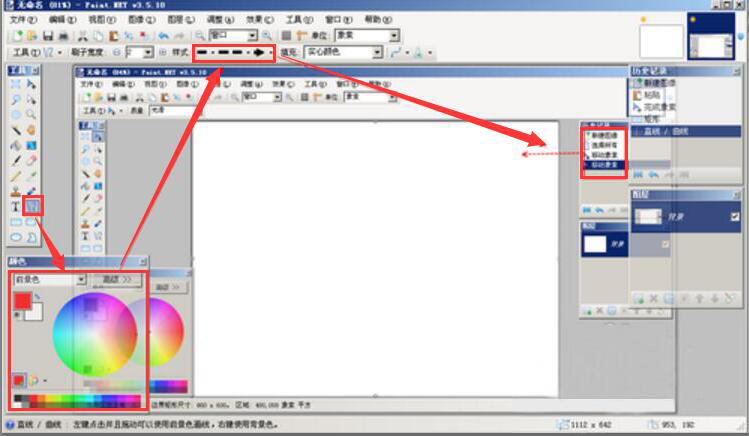The width and height of the screenshot is (749, 436).
Task: Open the 前景色 primary color dropdown
Action: [49, 279]
